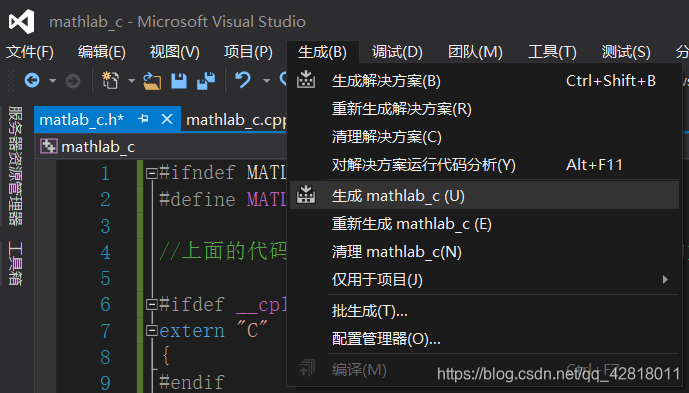This screenshot has height=393, width=689.
Task: Open the 团队(M) menu
Action: click(x=475, y=52)
